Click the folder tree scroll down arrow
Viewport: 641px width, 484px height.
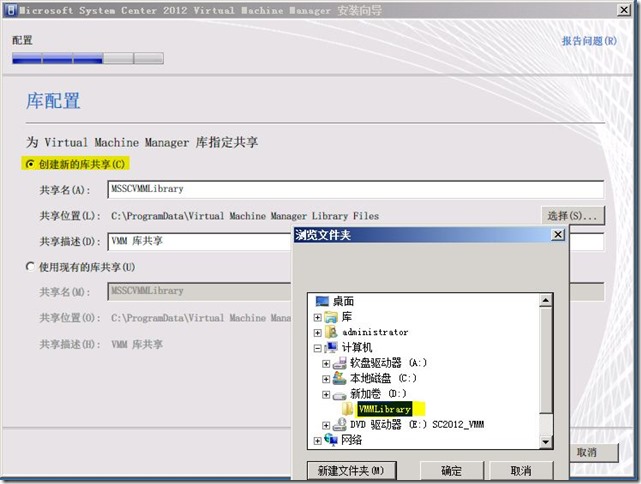[x=545, y=441]
